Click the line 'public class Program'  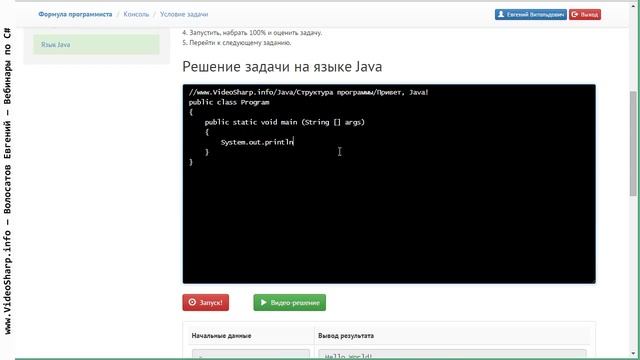(229, 102)
